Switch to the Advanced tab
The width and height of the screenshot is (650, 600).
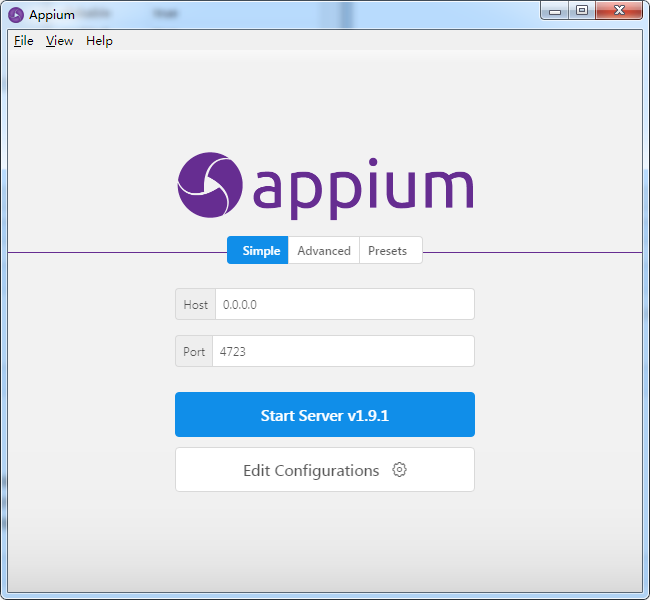click(x=324, y=250)
